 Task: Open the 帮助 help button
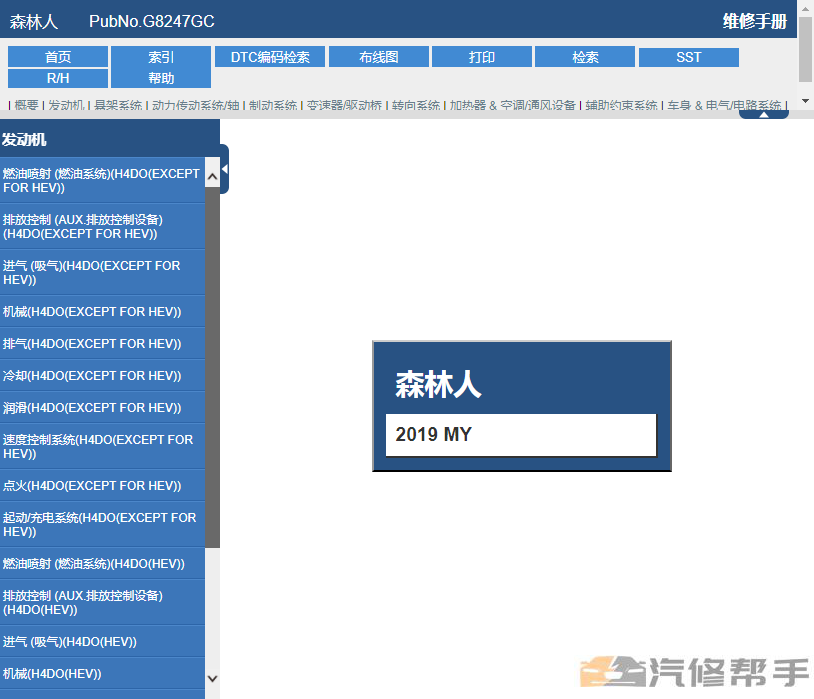161,78
